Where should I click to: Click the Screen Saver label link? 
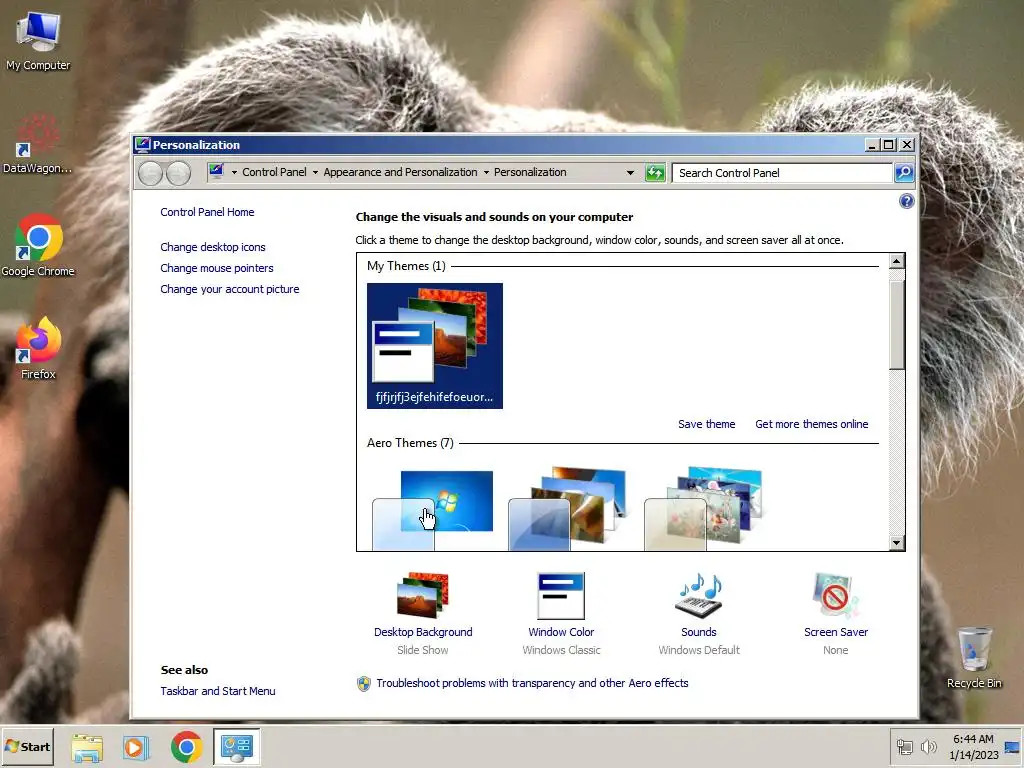click(x=836, y=632)
